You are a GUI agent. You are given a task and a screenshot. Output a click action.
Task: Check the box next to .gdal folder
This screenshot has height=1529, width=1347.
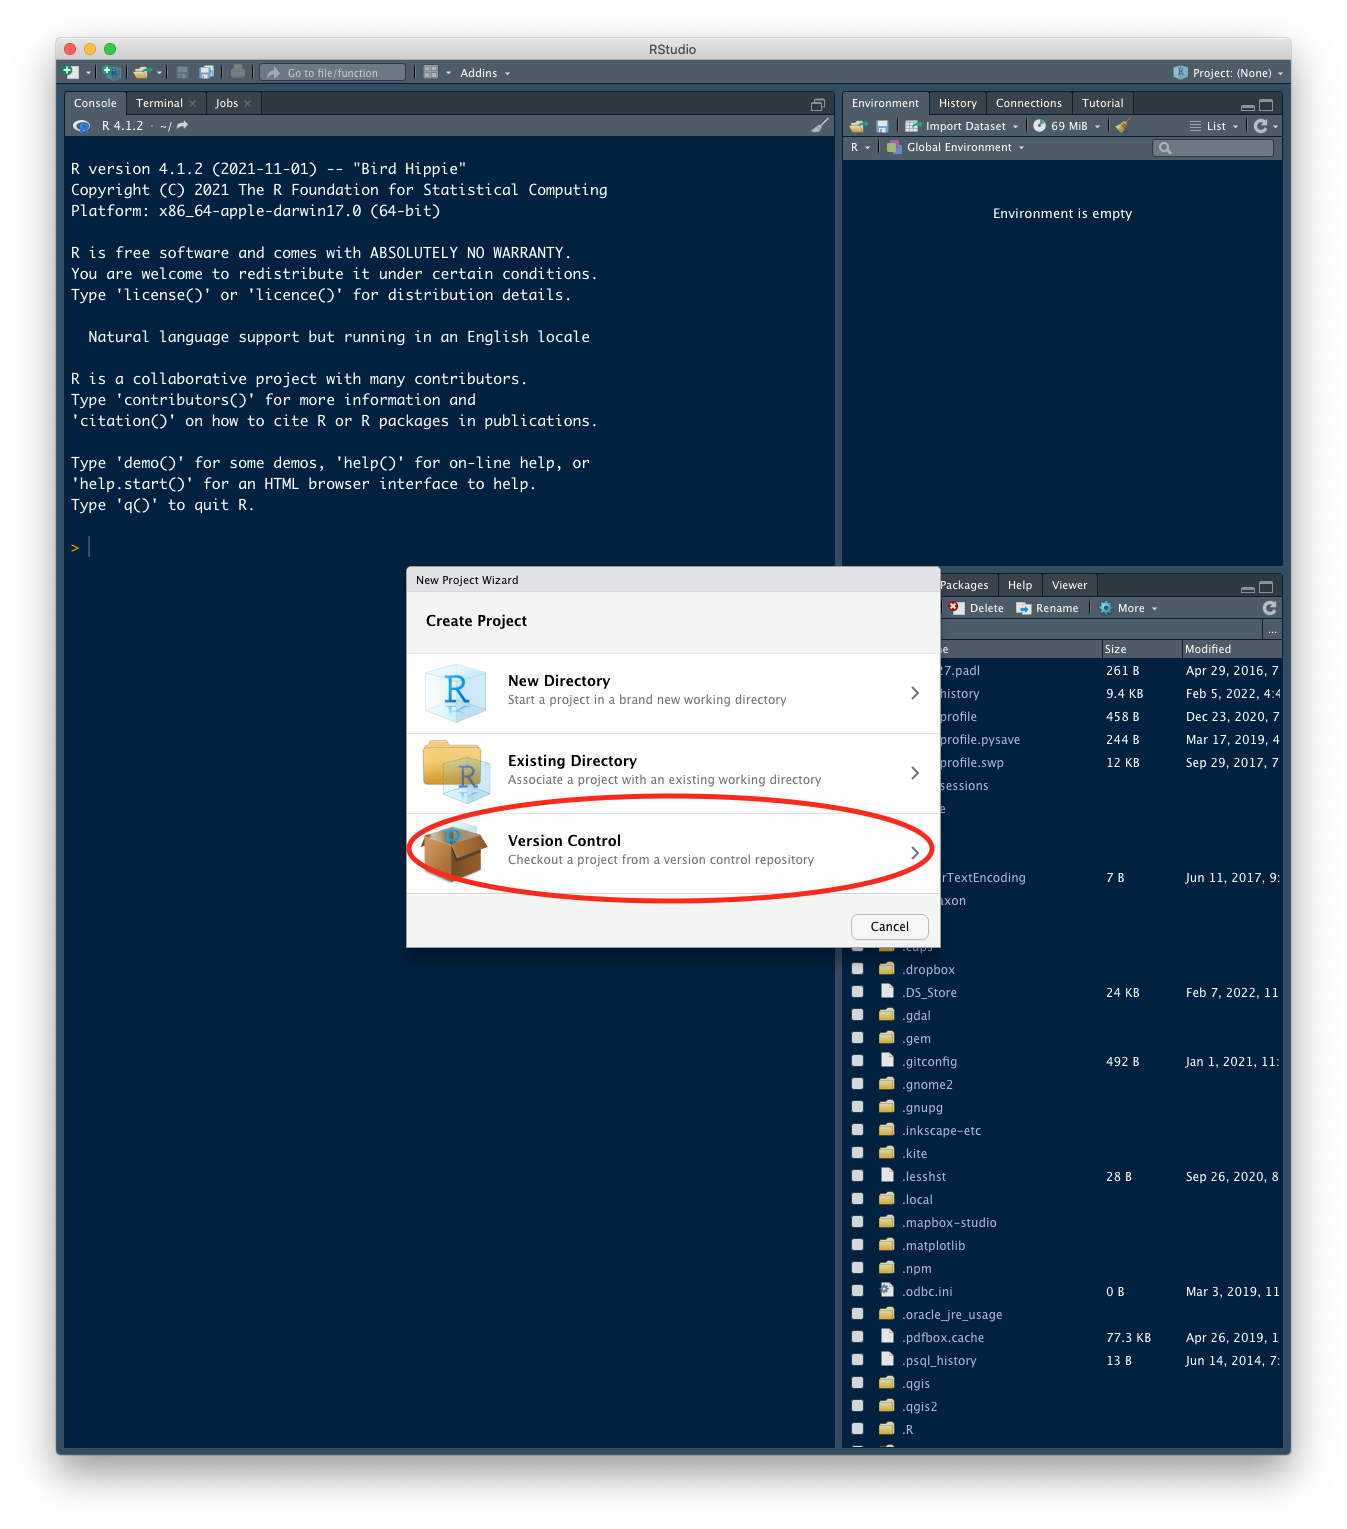[x=858, y=1015]
